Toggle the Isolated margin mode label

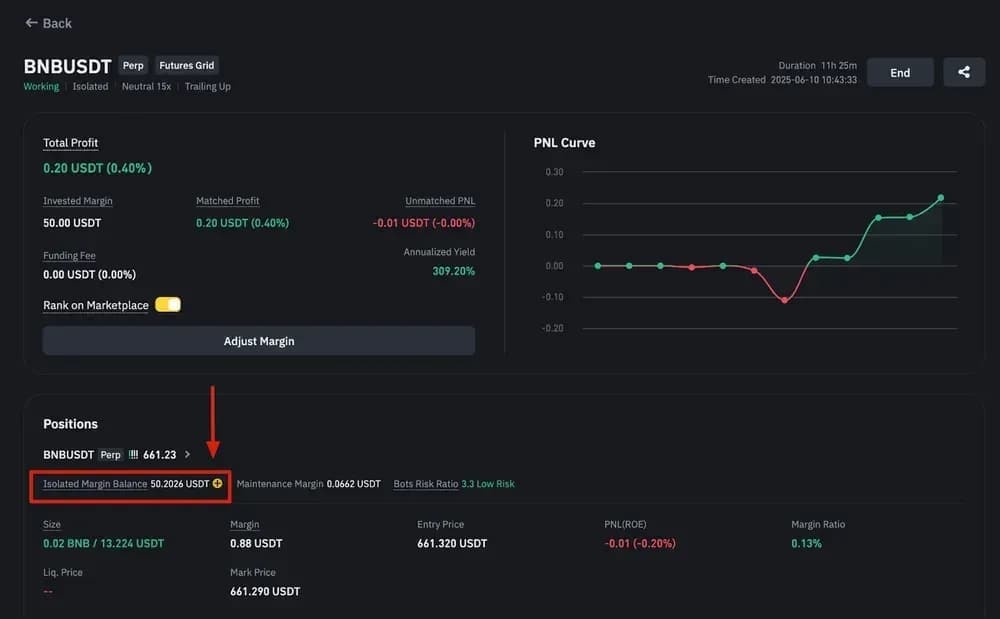[x=90, y=86]
